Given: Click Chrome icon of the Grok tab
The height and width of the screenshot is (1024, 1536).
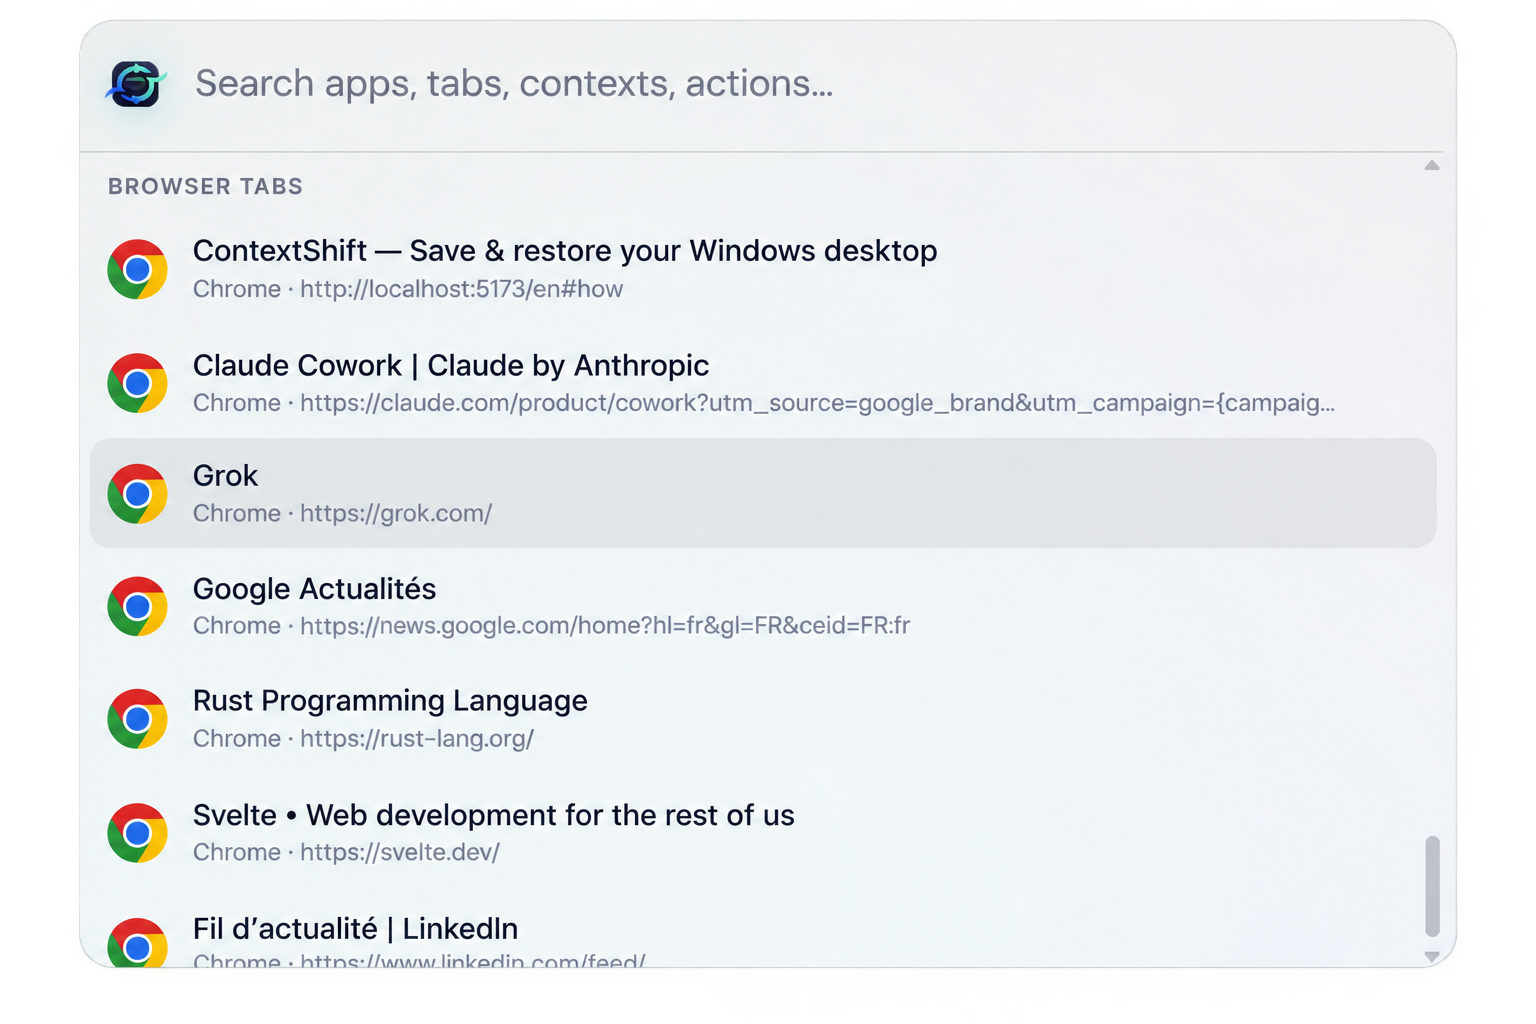Looking at the screenshot, I should coord(137,494).
